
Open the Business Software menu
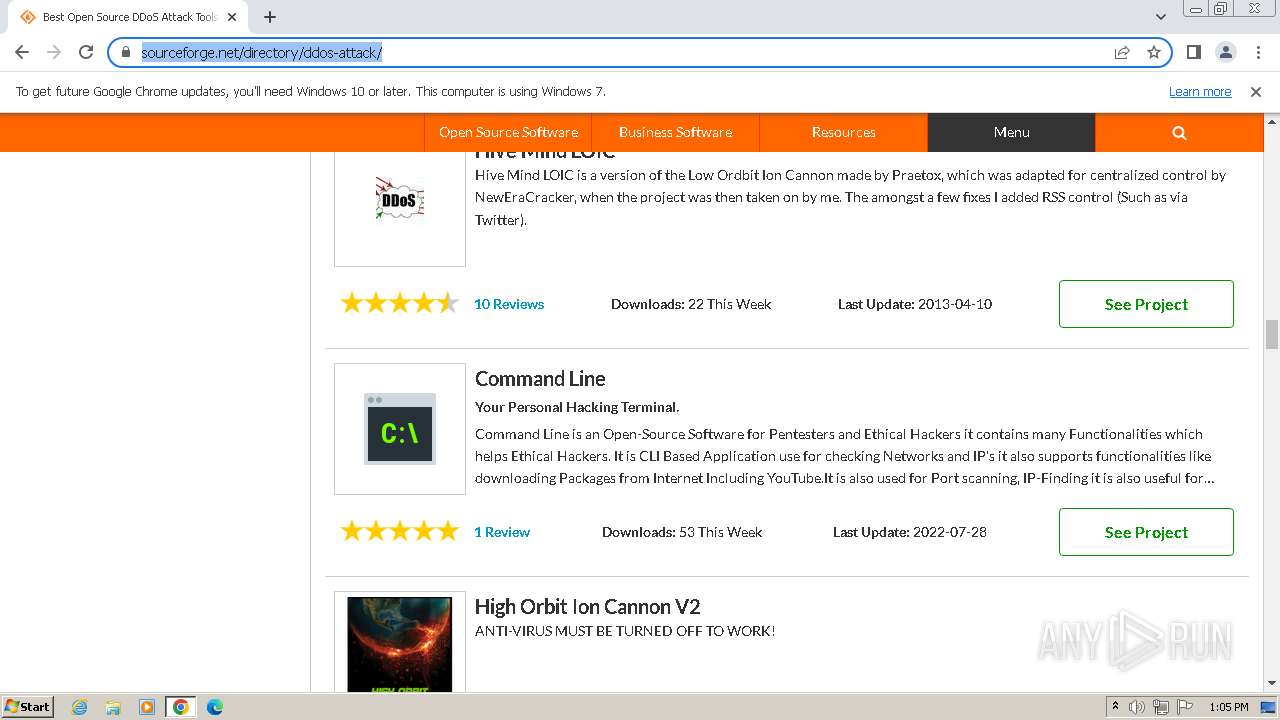point(675,132)
